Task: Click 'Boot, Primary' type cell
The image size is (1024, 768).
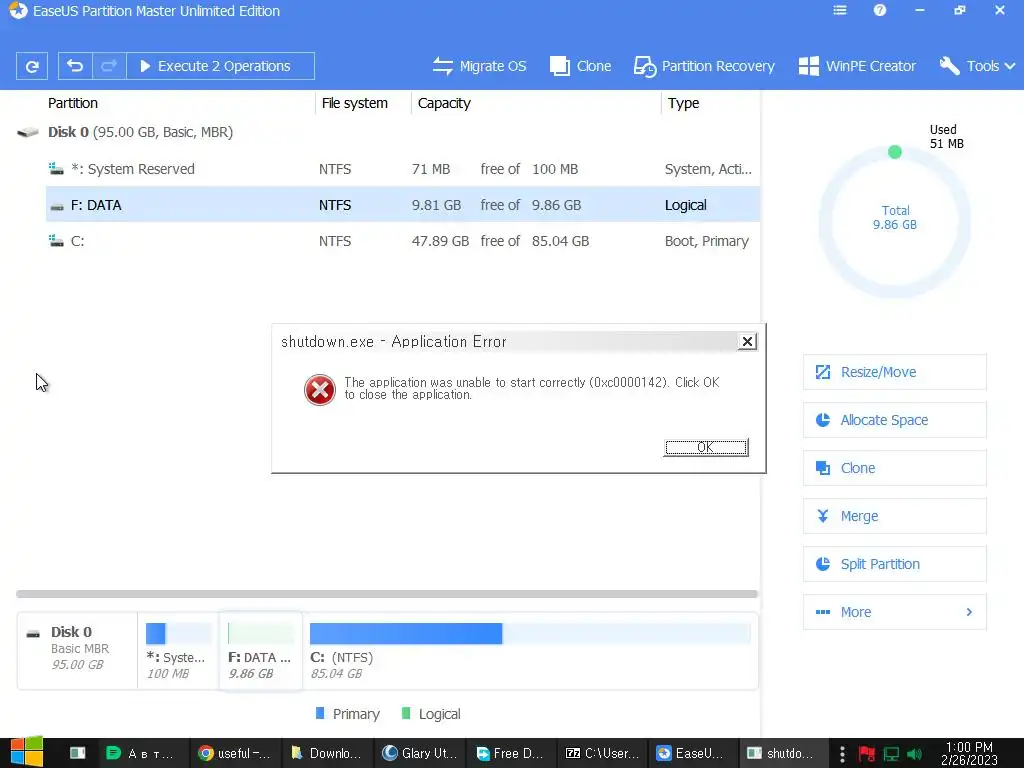Action: point(707,241)
